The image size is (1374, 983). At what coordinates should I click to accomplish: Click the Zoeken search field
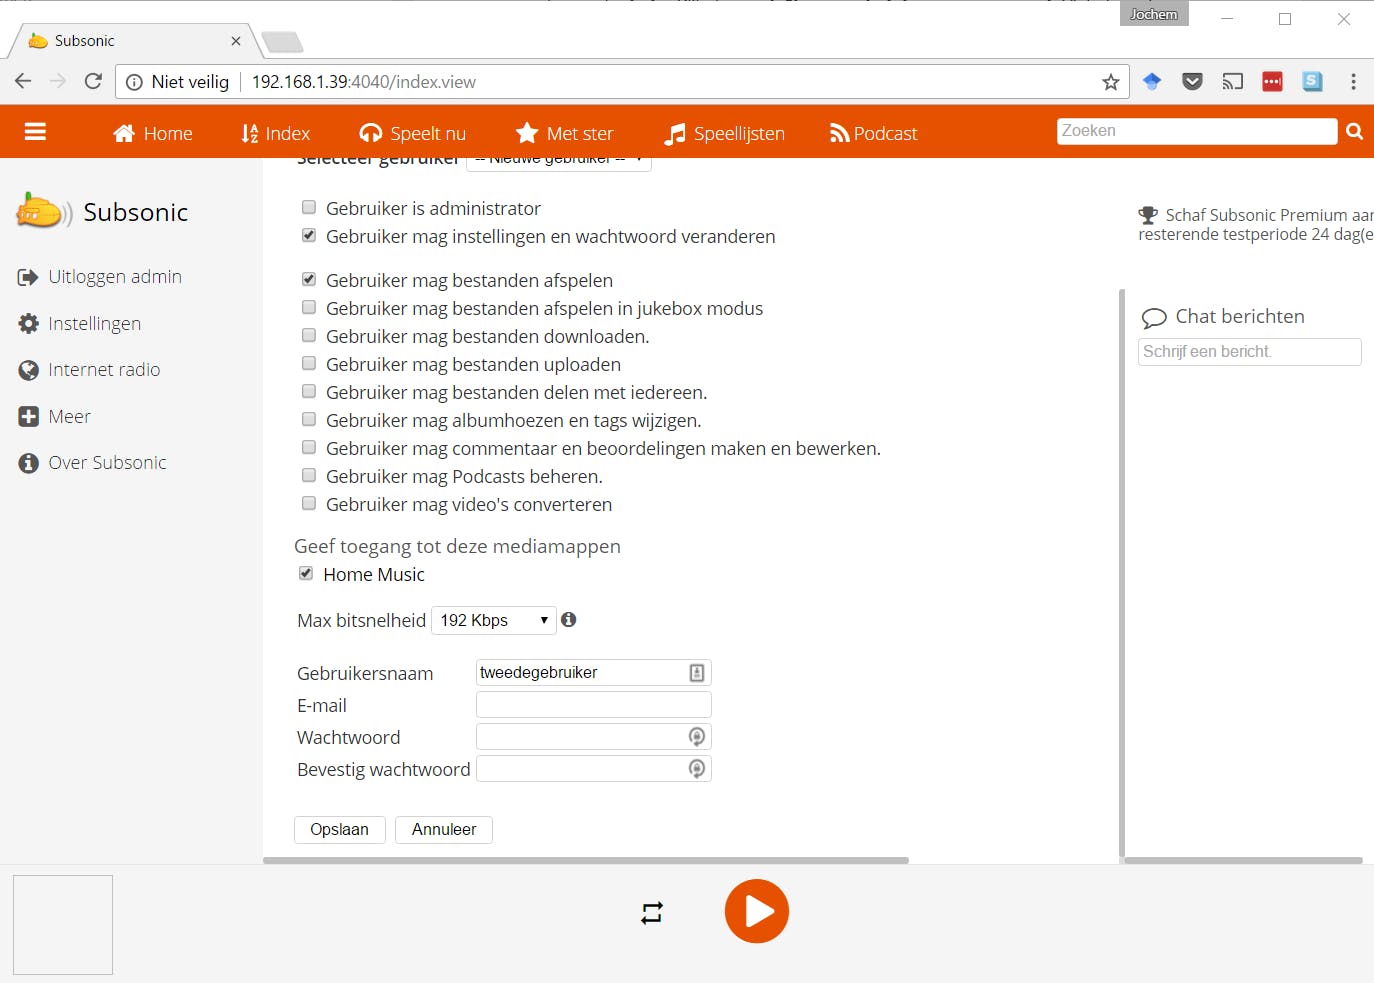click(1197, 131)
